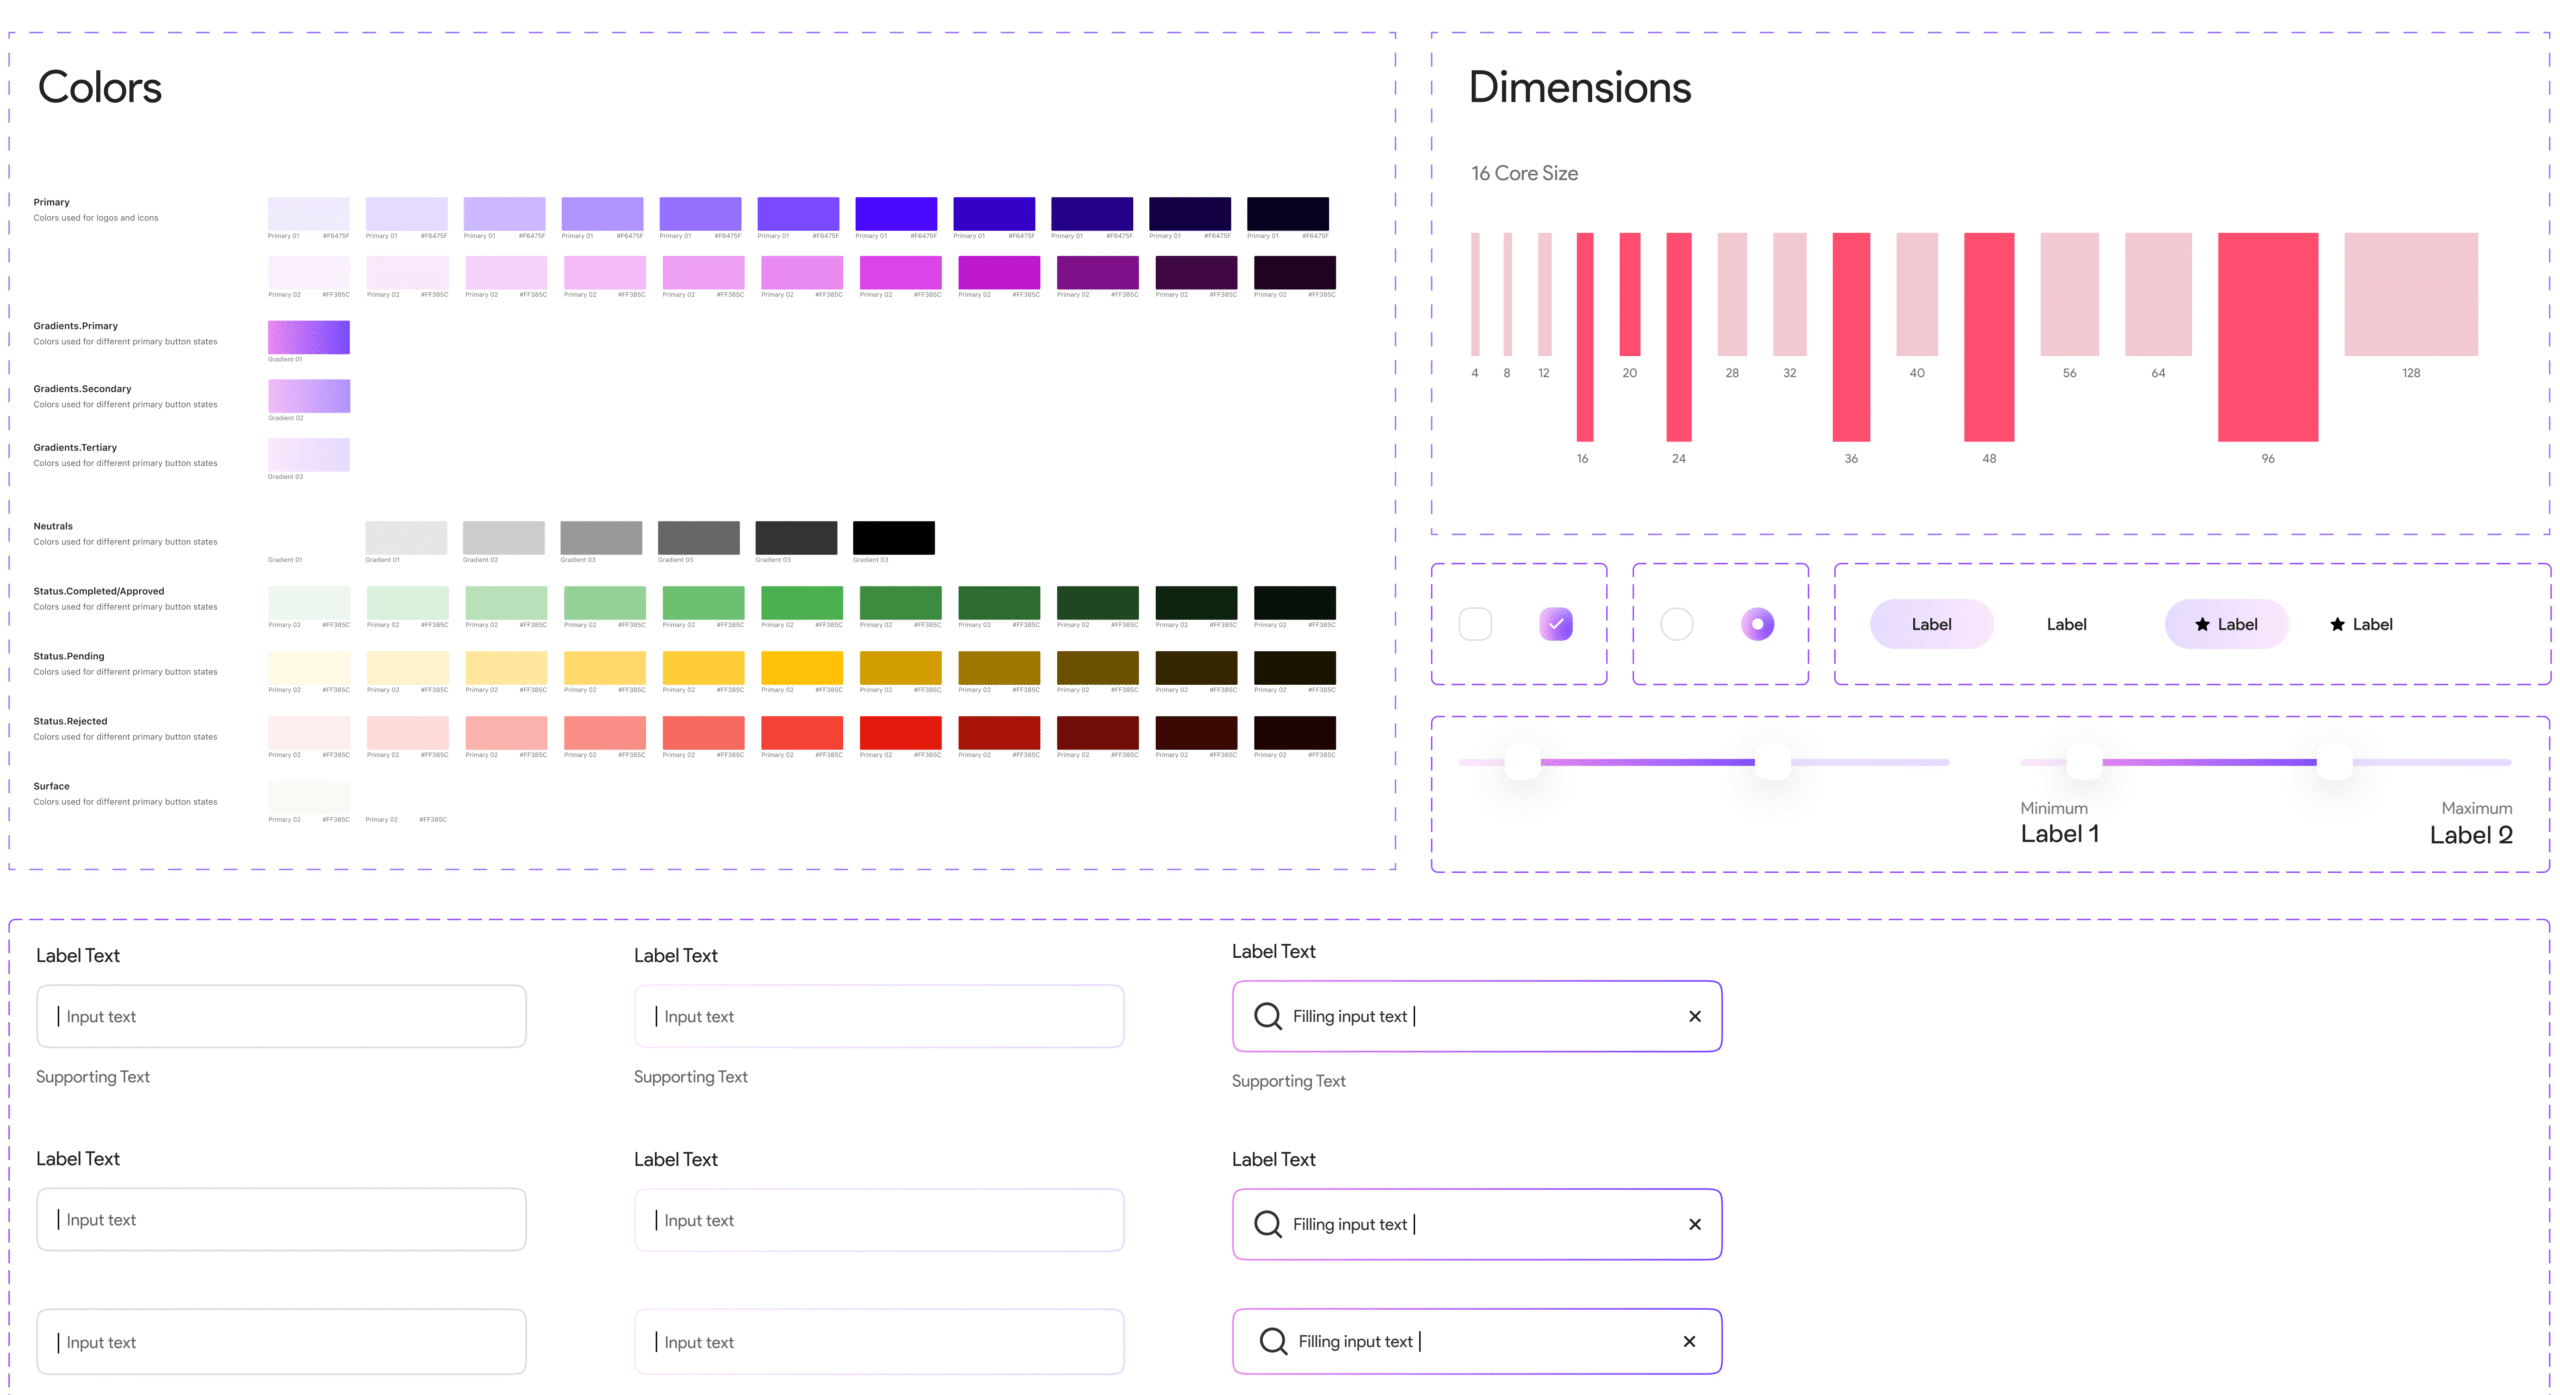This screenshot has height=1395, width=2560.
Task: Click the search icon in the bottom filling input
Action: [x=1273, y=1341]
